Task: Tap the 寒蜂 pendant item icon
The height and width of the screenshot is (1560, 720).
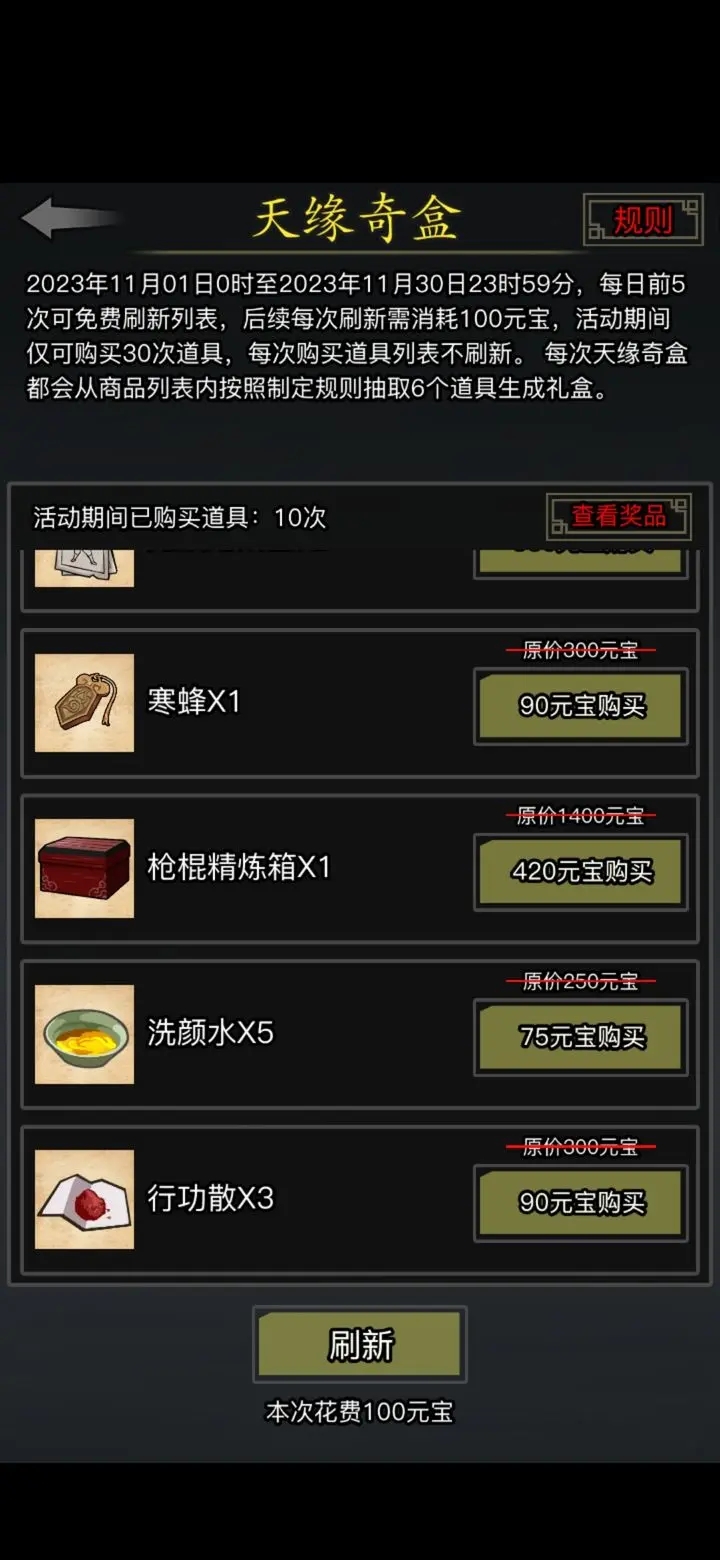Action: (x=84, y=702)
